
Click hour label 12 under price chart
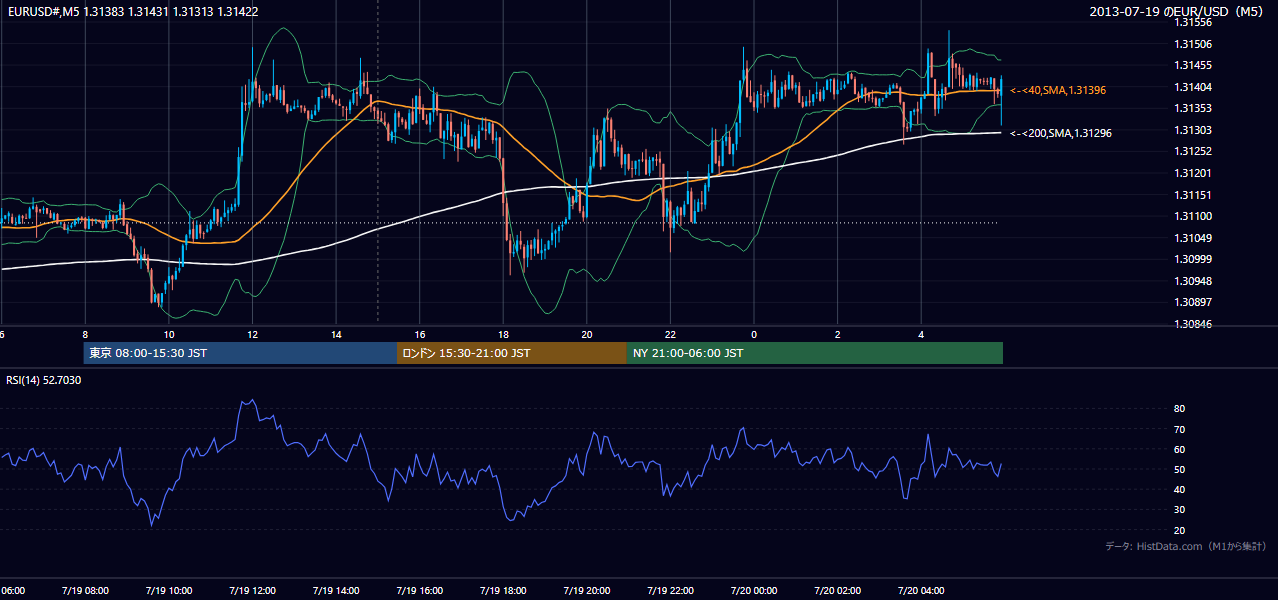253,335
